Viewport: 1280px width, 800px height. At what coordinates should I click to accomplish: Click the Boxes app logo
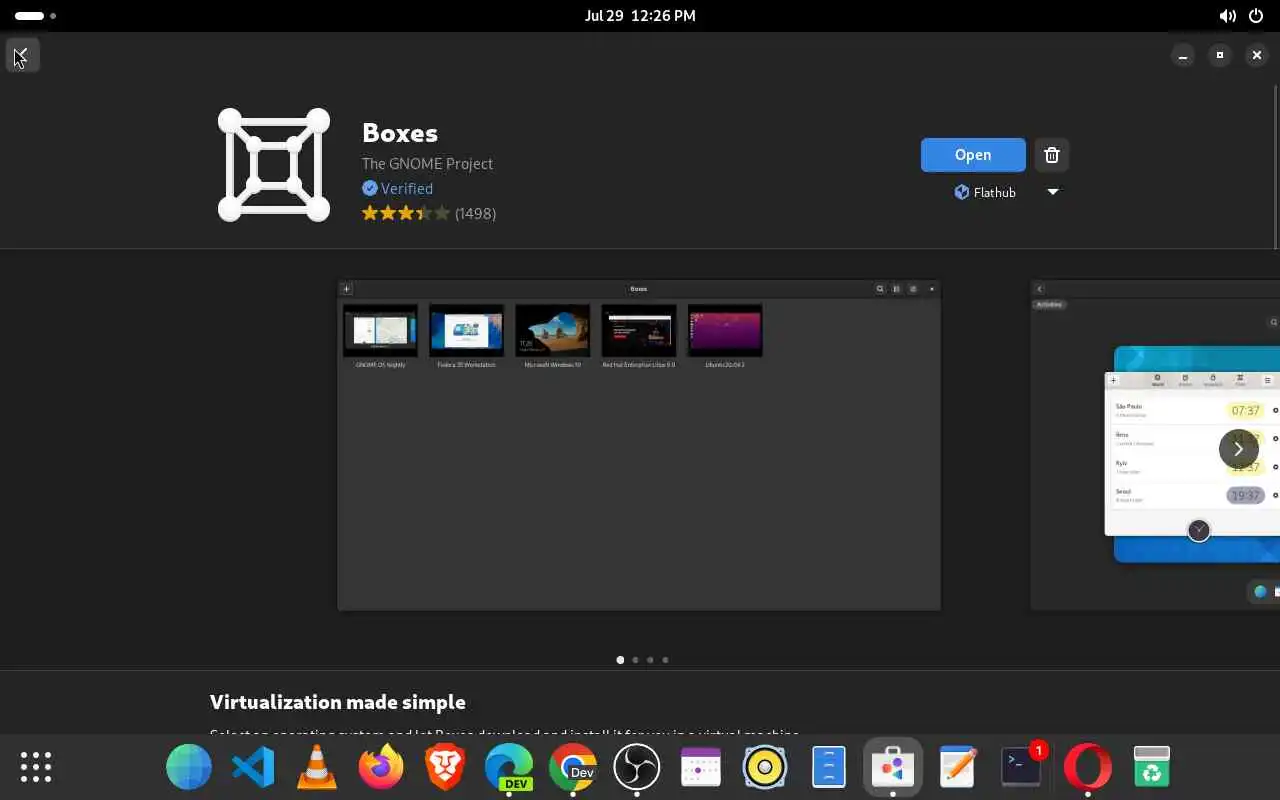tap(274, 165)
